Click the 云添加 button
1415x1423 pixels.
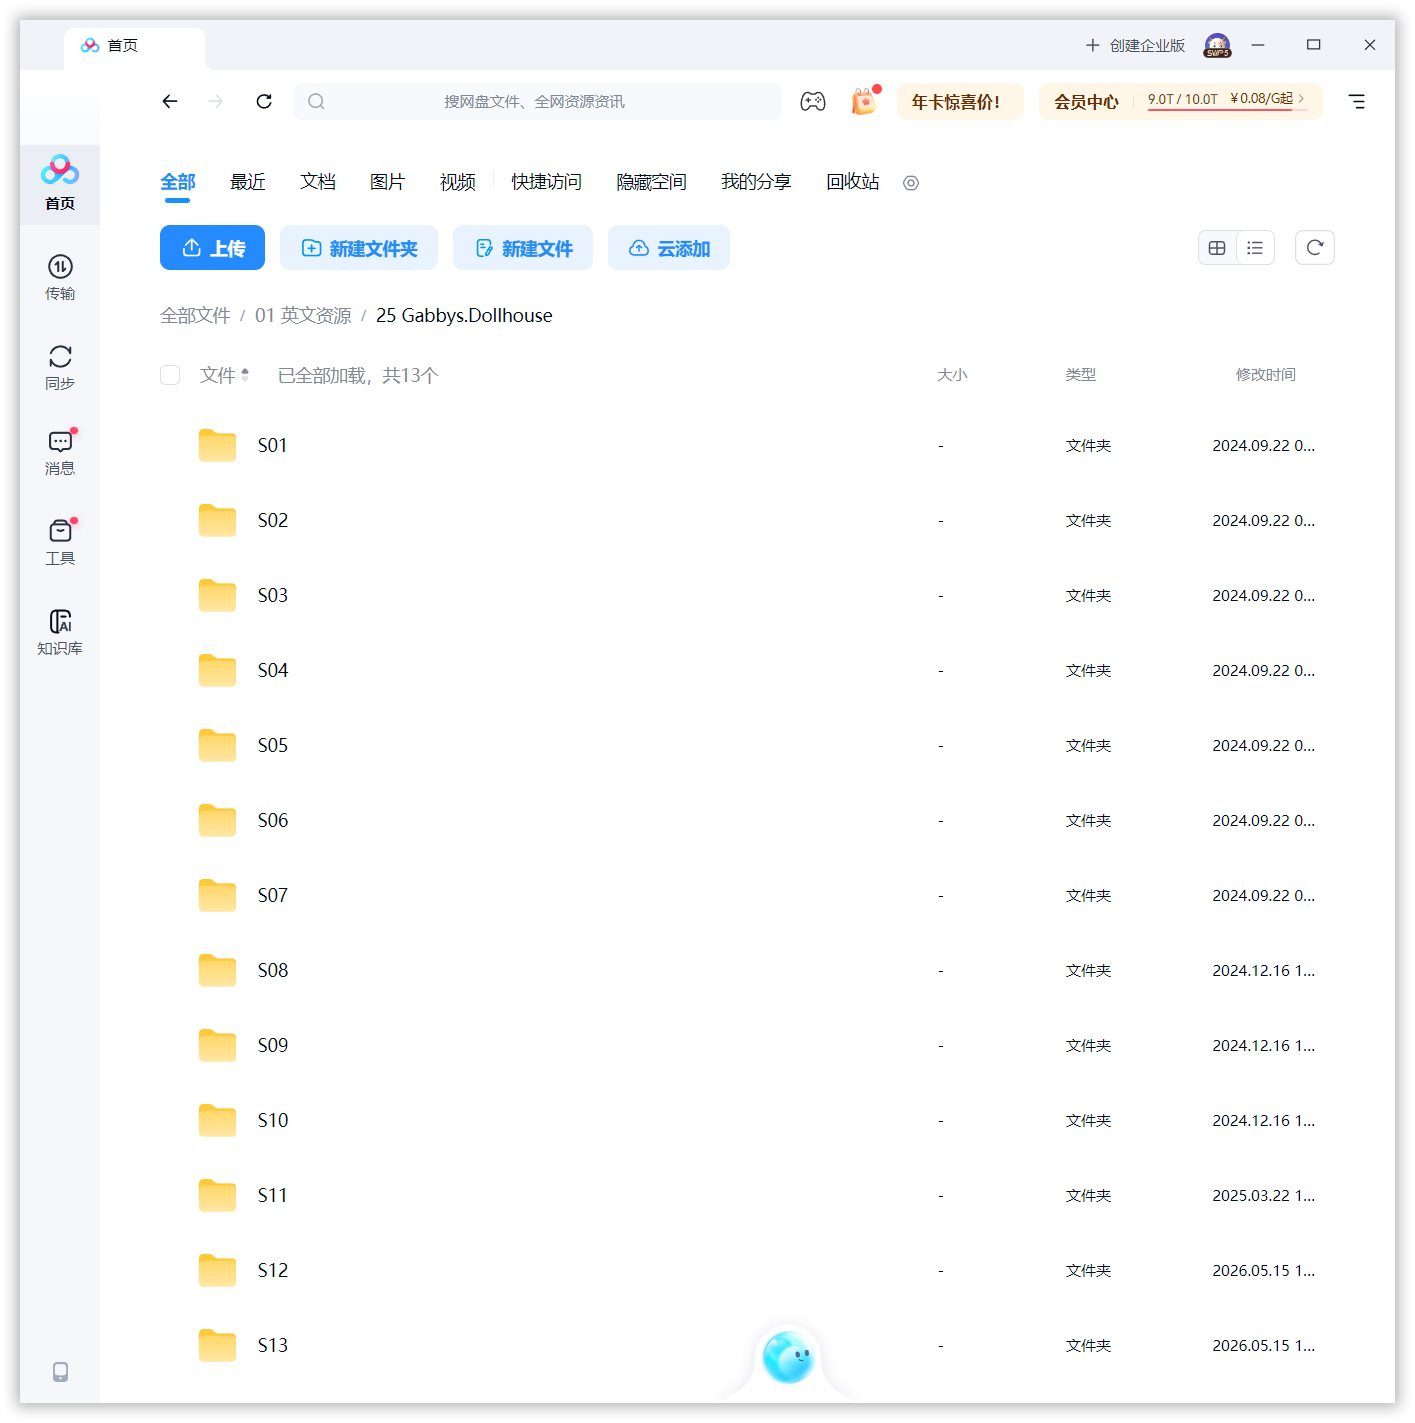pyautogui.click(x=669, y=248)
